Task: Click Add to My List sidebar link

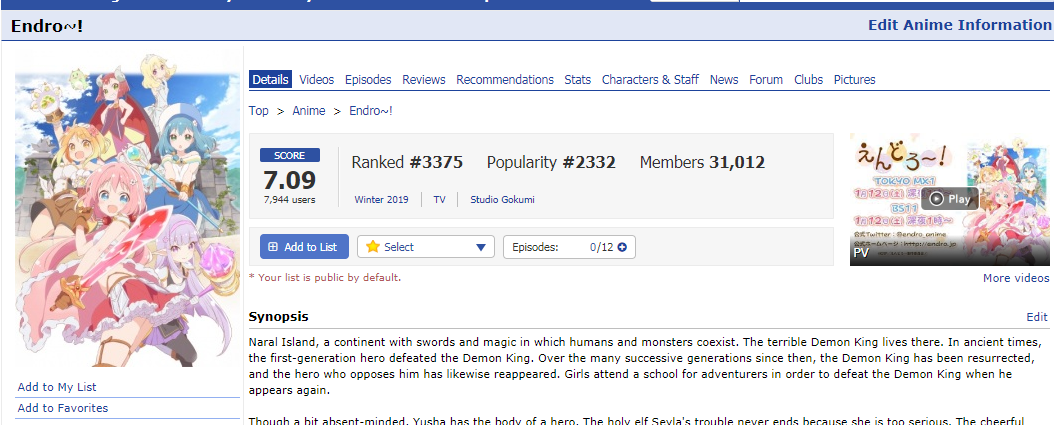Action: click(57, 387)
